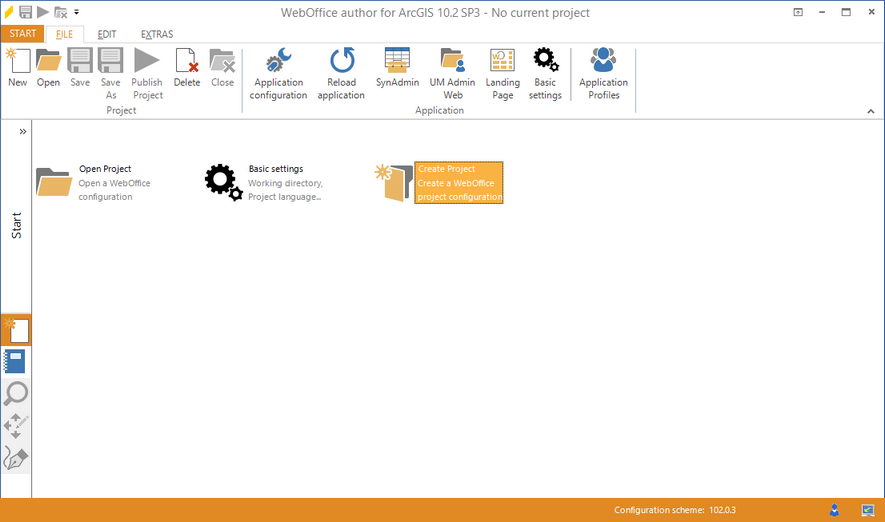Click the fountain pen icon in the sidebar

pyautogui.click(x=16, y=458)
